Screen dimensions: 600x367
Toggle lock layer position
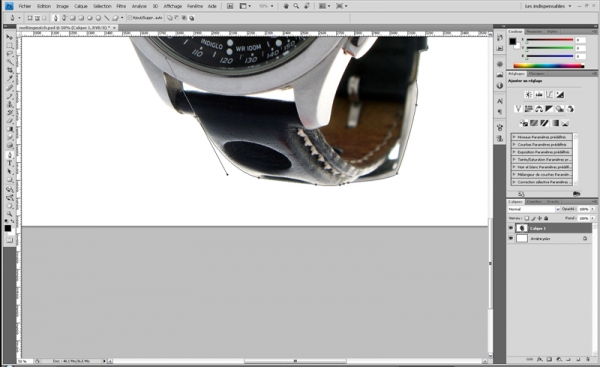pyautogui.click(x=540, y=218)
